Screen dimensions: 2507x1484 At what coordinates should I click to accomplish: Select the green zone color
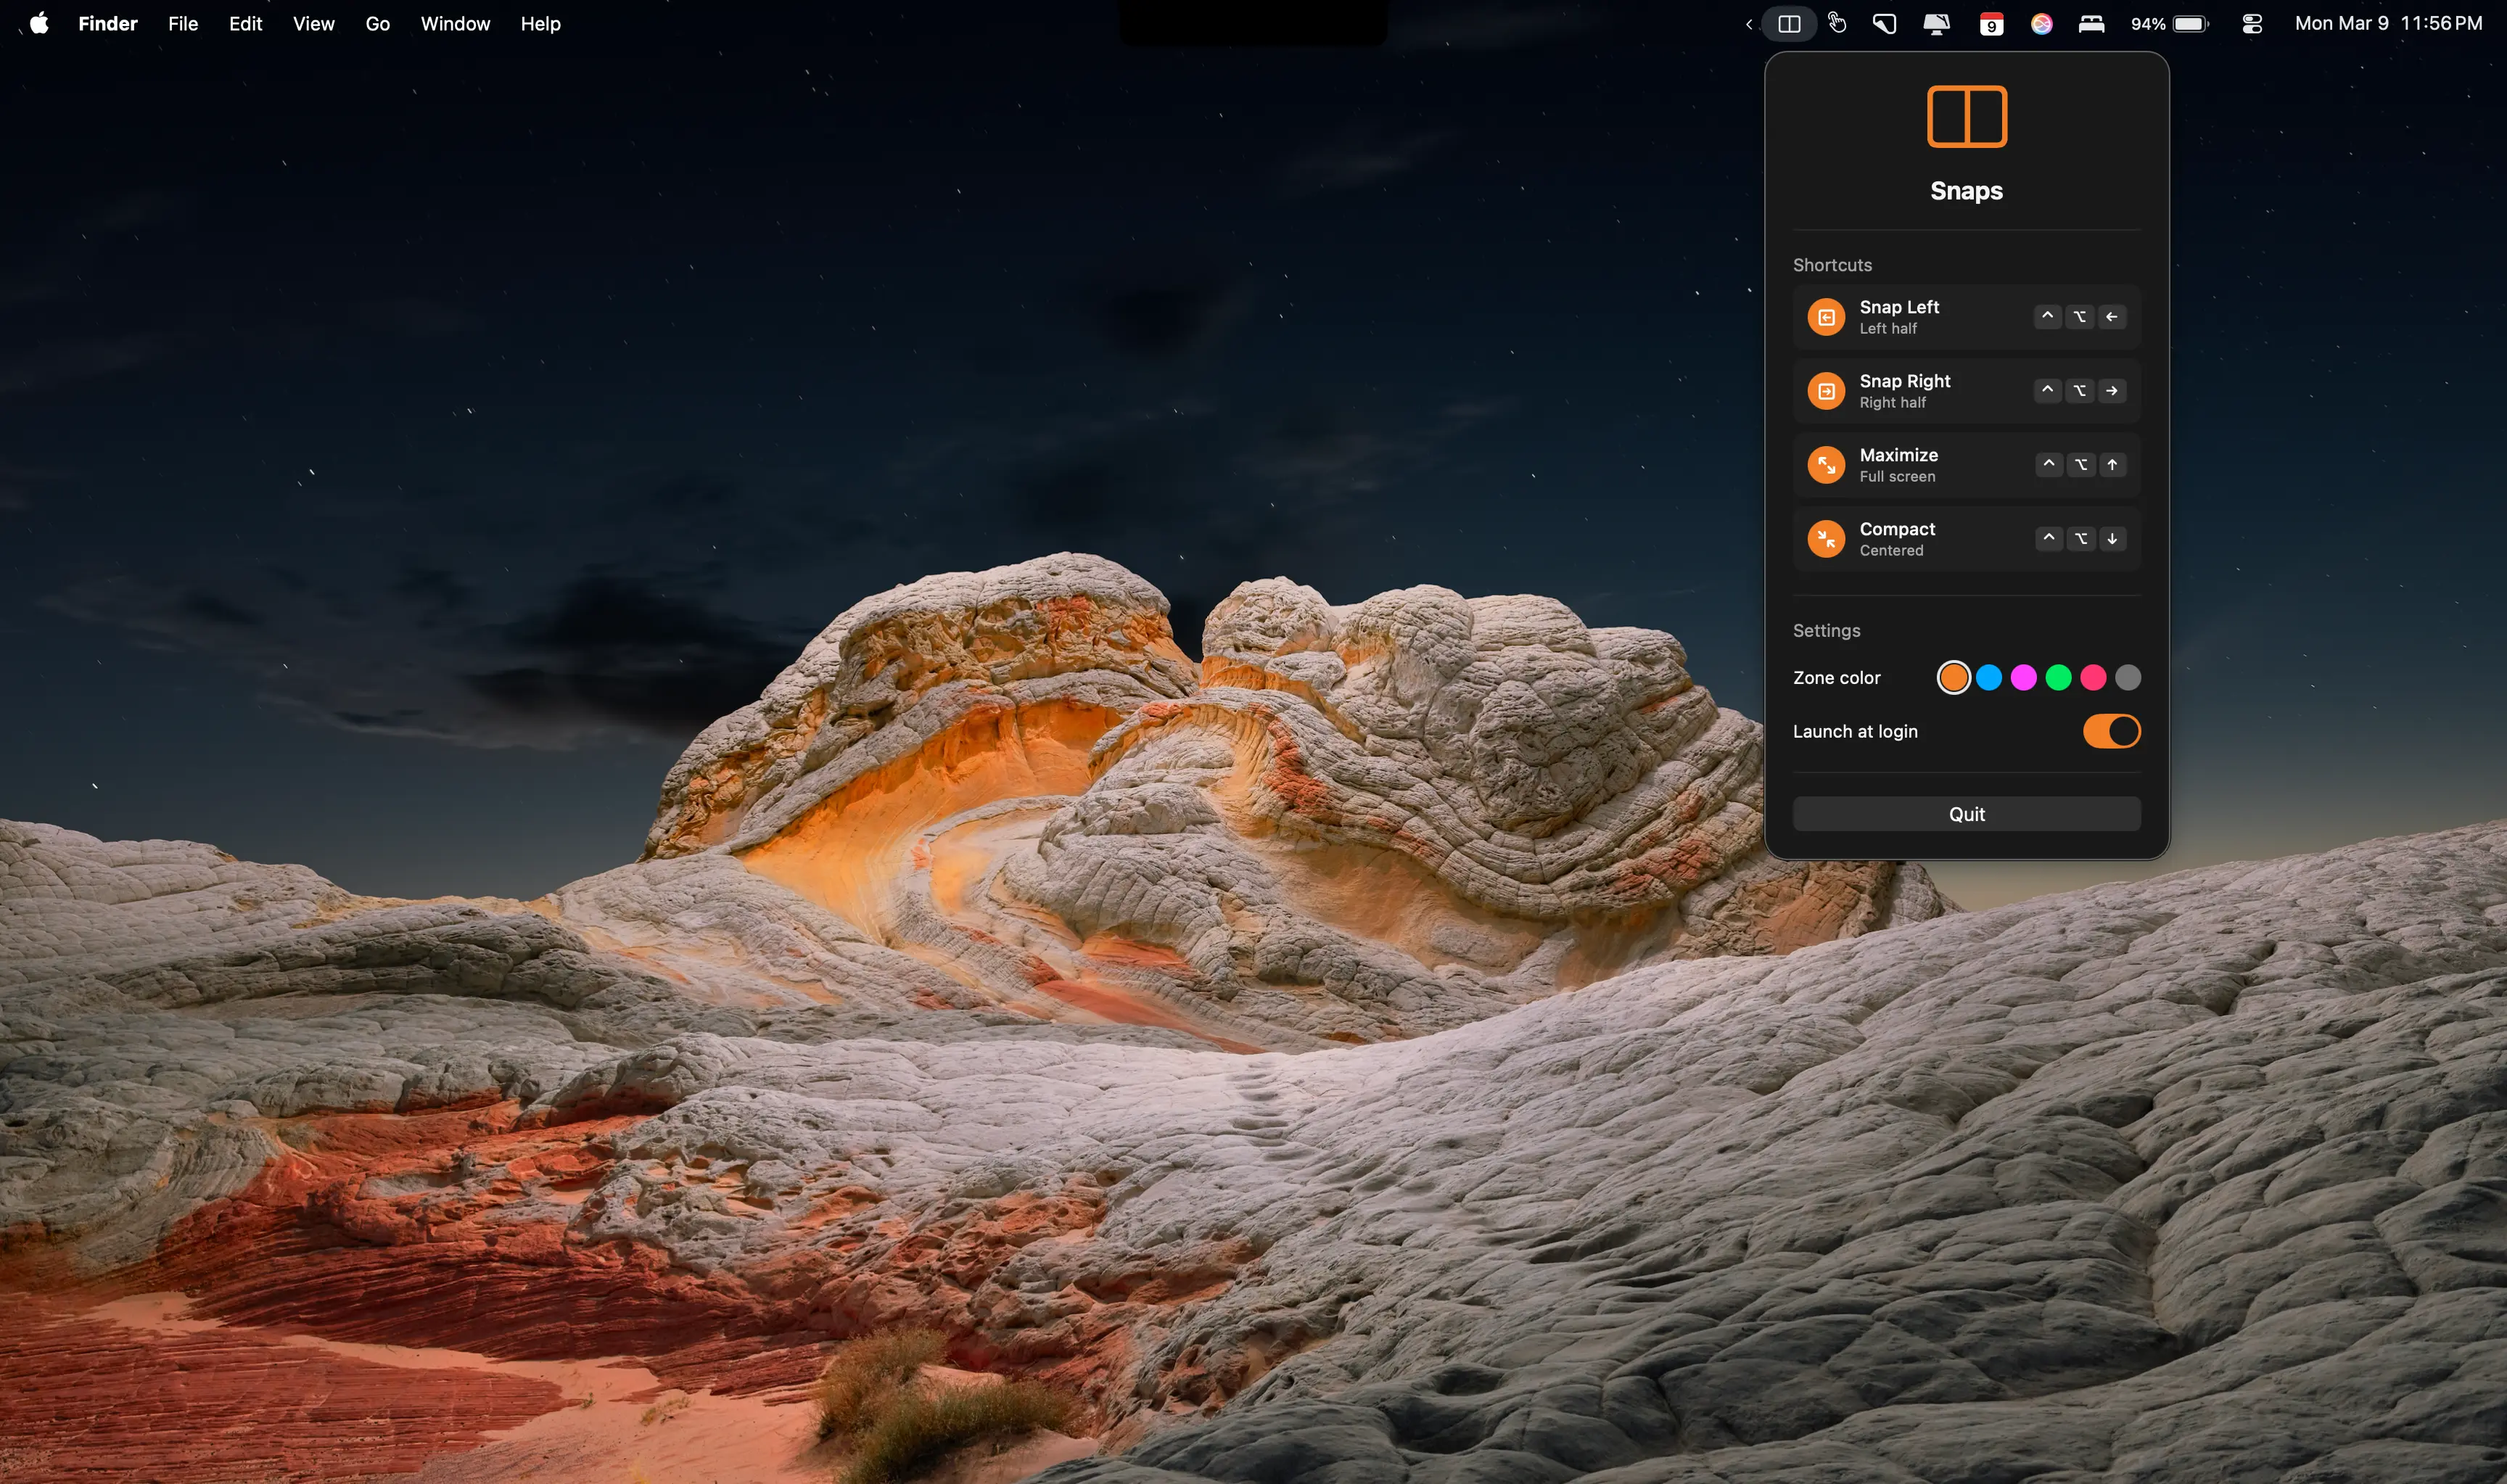tap(2058, 678)
